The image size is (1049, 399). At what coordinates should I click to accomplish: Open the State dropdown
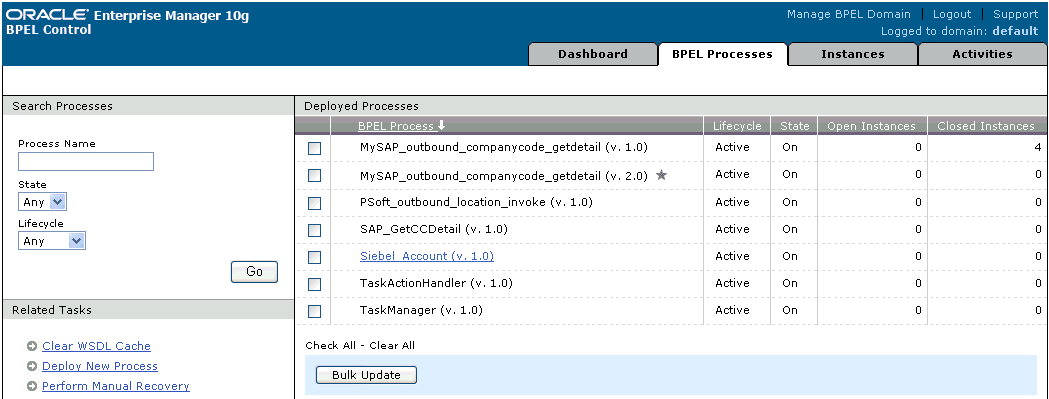pyautogui.click(x=42, y=202)
